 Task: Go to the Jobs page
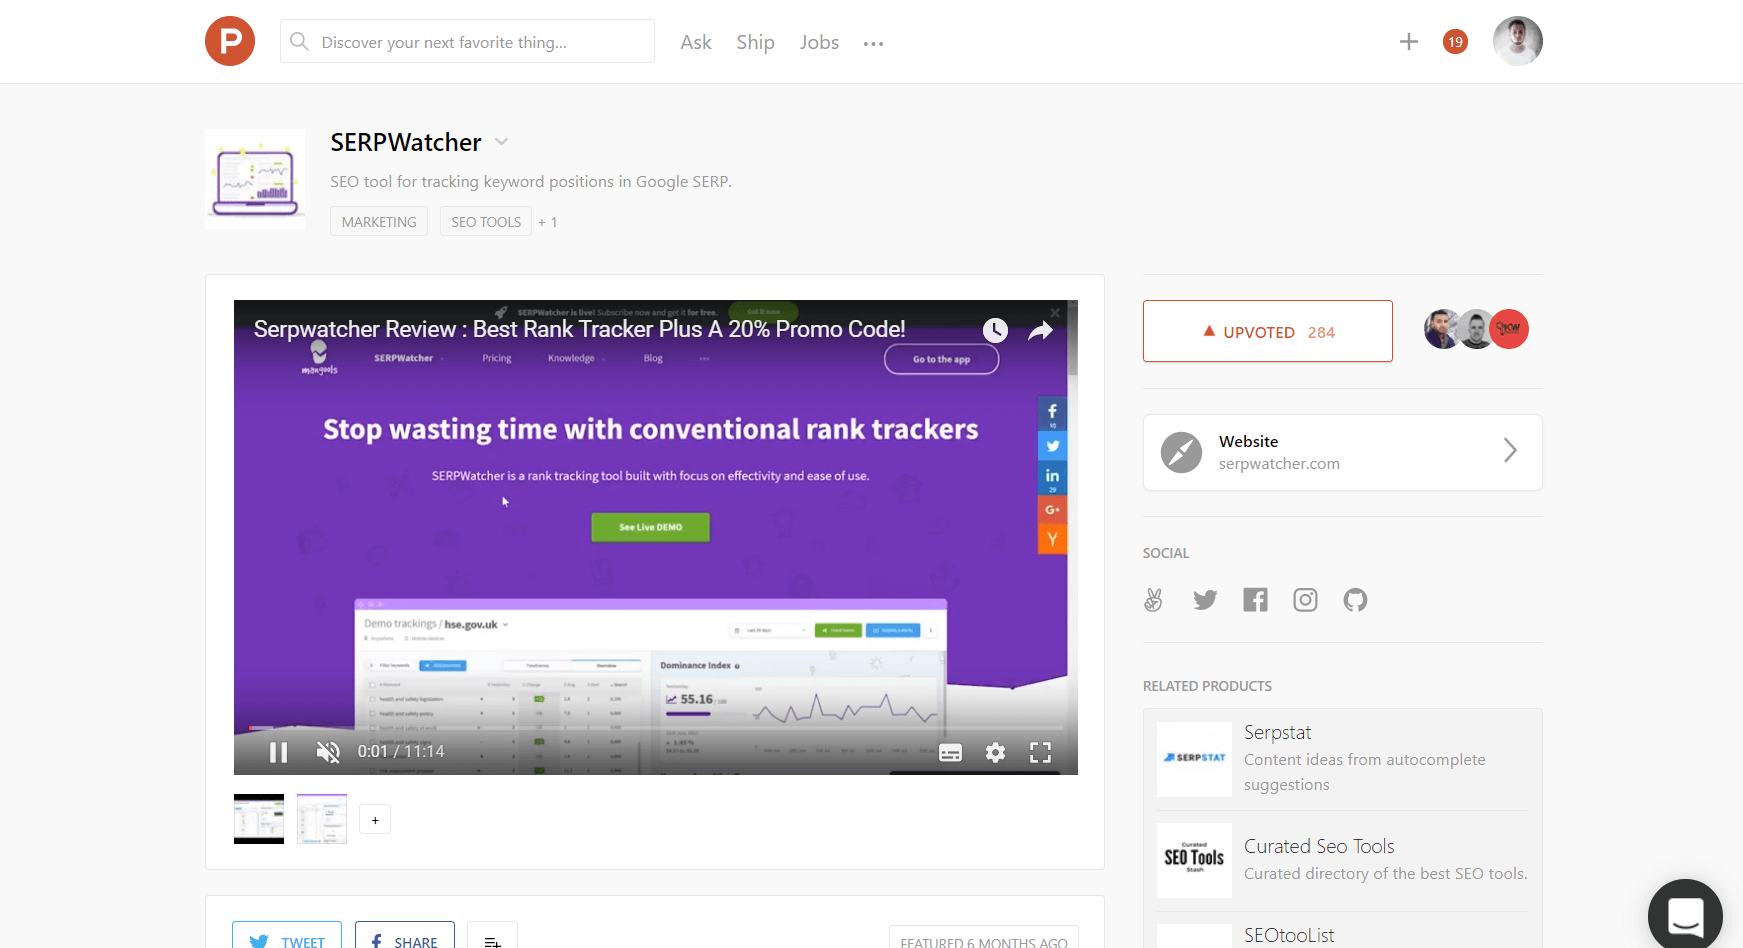tap(818, 42)
